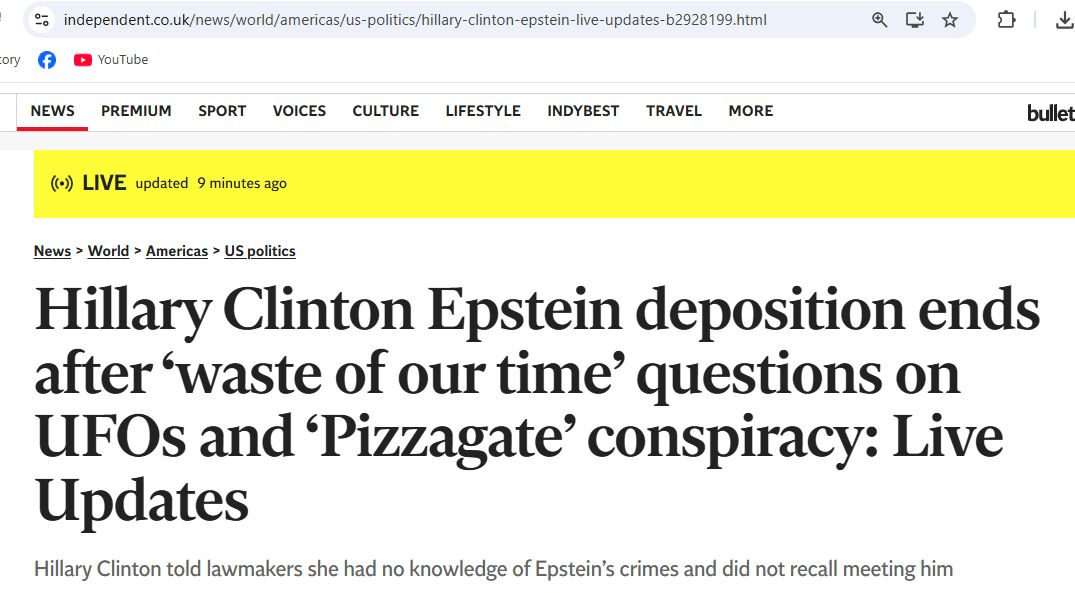Go to the SPORT section

(222, 111)
